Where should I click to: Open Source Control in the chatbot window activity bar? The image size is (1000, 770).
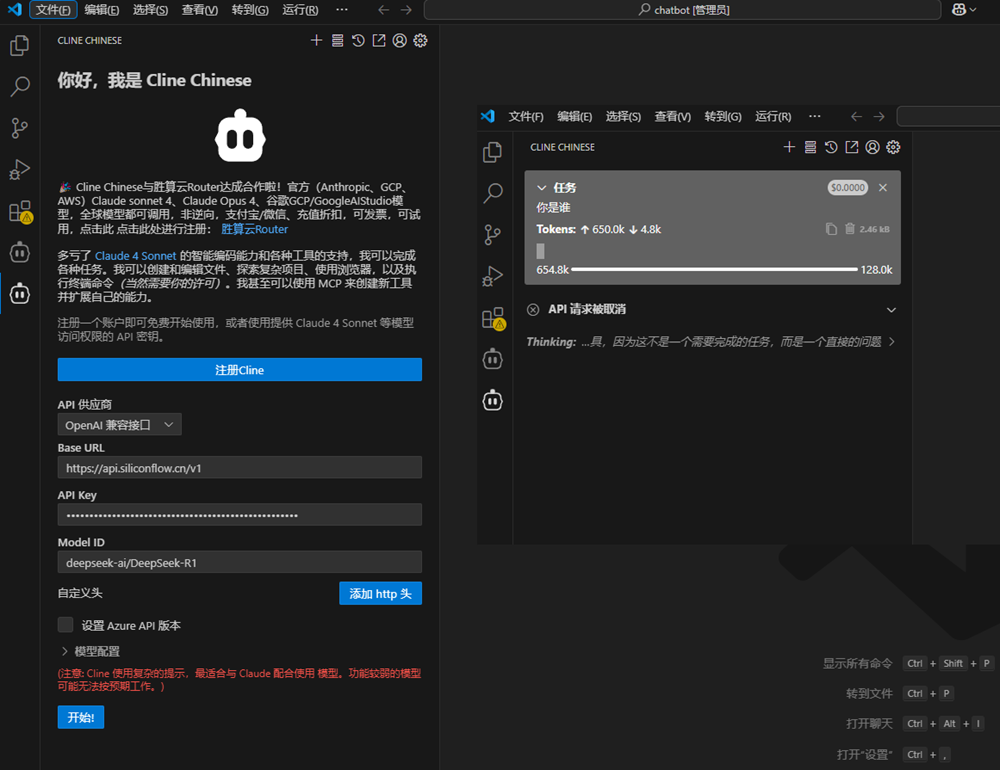(x=20, y=128)
